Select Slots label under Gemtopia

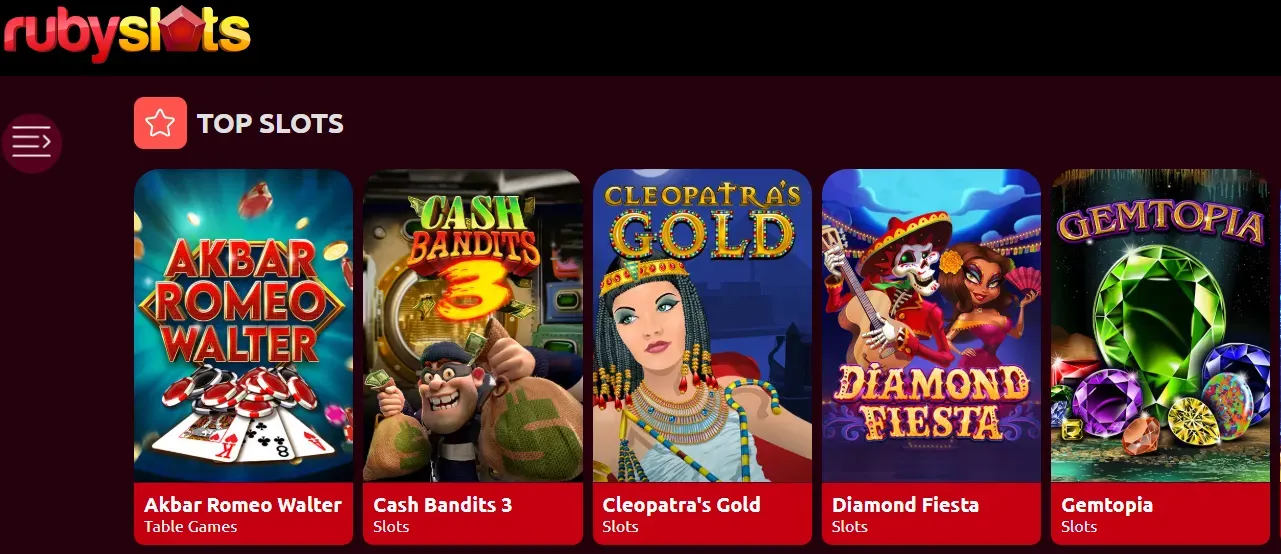(x=1079, y=527)
